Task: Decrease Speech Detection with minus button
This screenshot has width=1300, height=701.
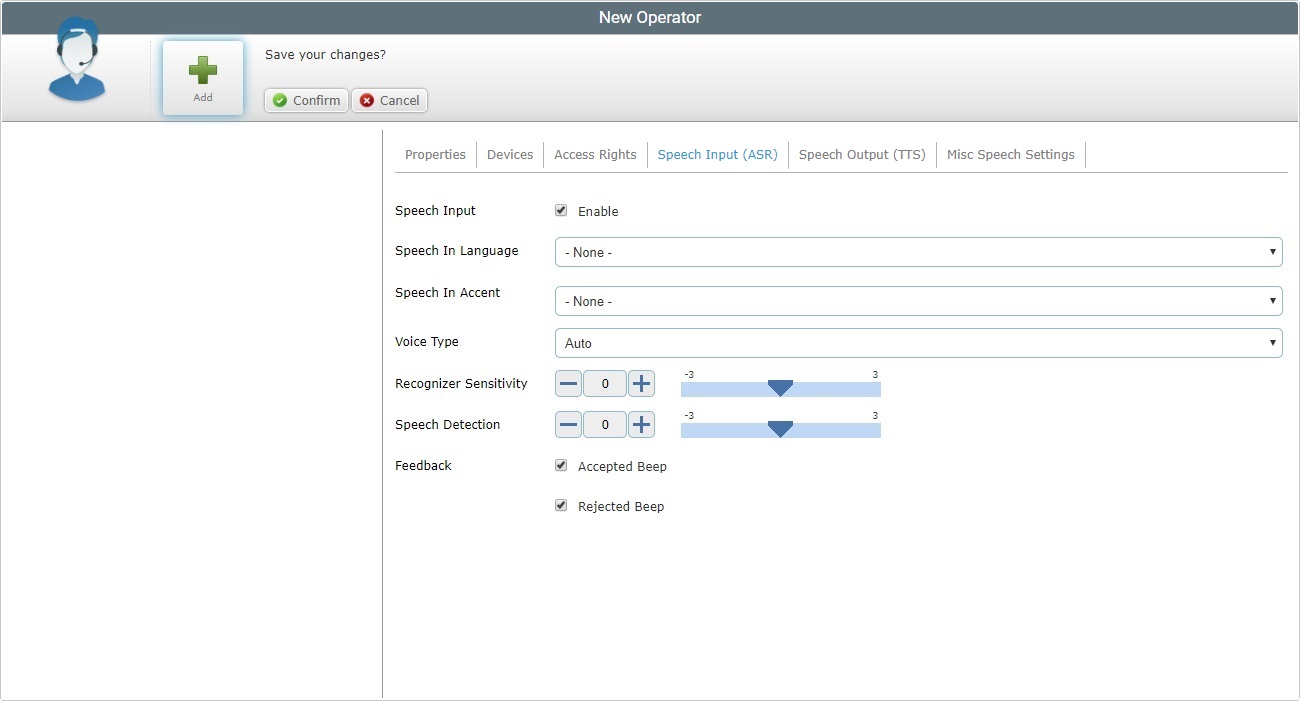Action: (x=568, y=425)
